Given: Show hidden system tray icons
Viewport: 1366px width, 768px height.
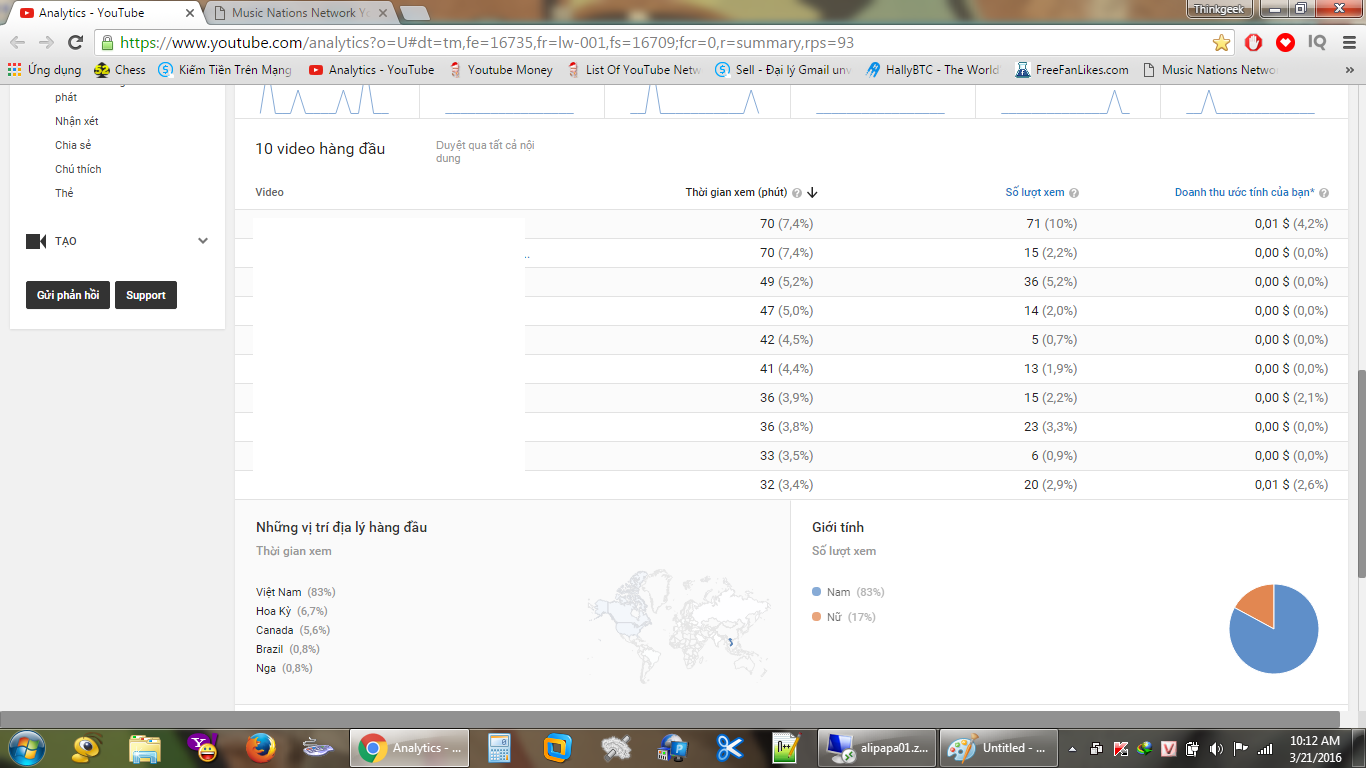Looking at the screenshot, I should (1073, 748).
